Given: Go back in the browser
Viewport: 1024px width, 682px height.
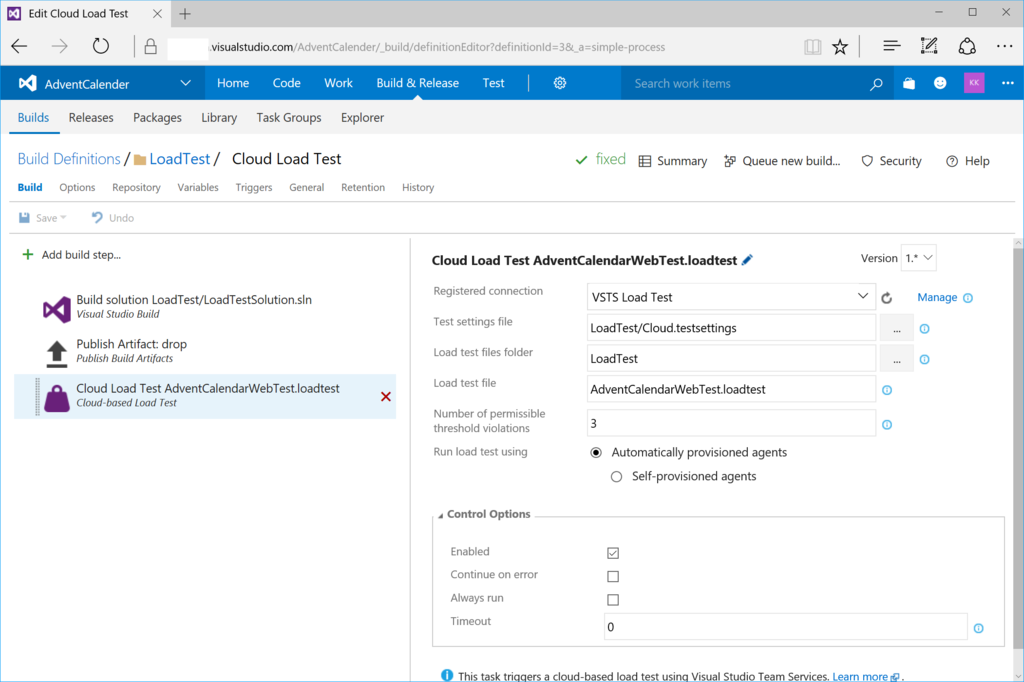Looking at the screenshot, I should click(20, 46).
